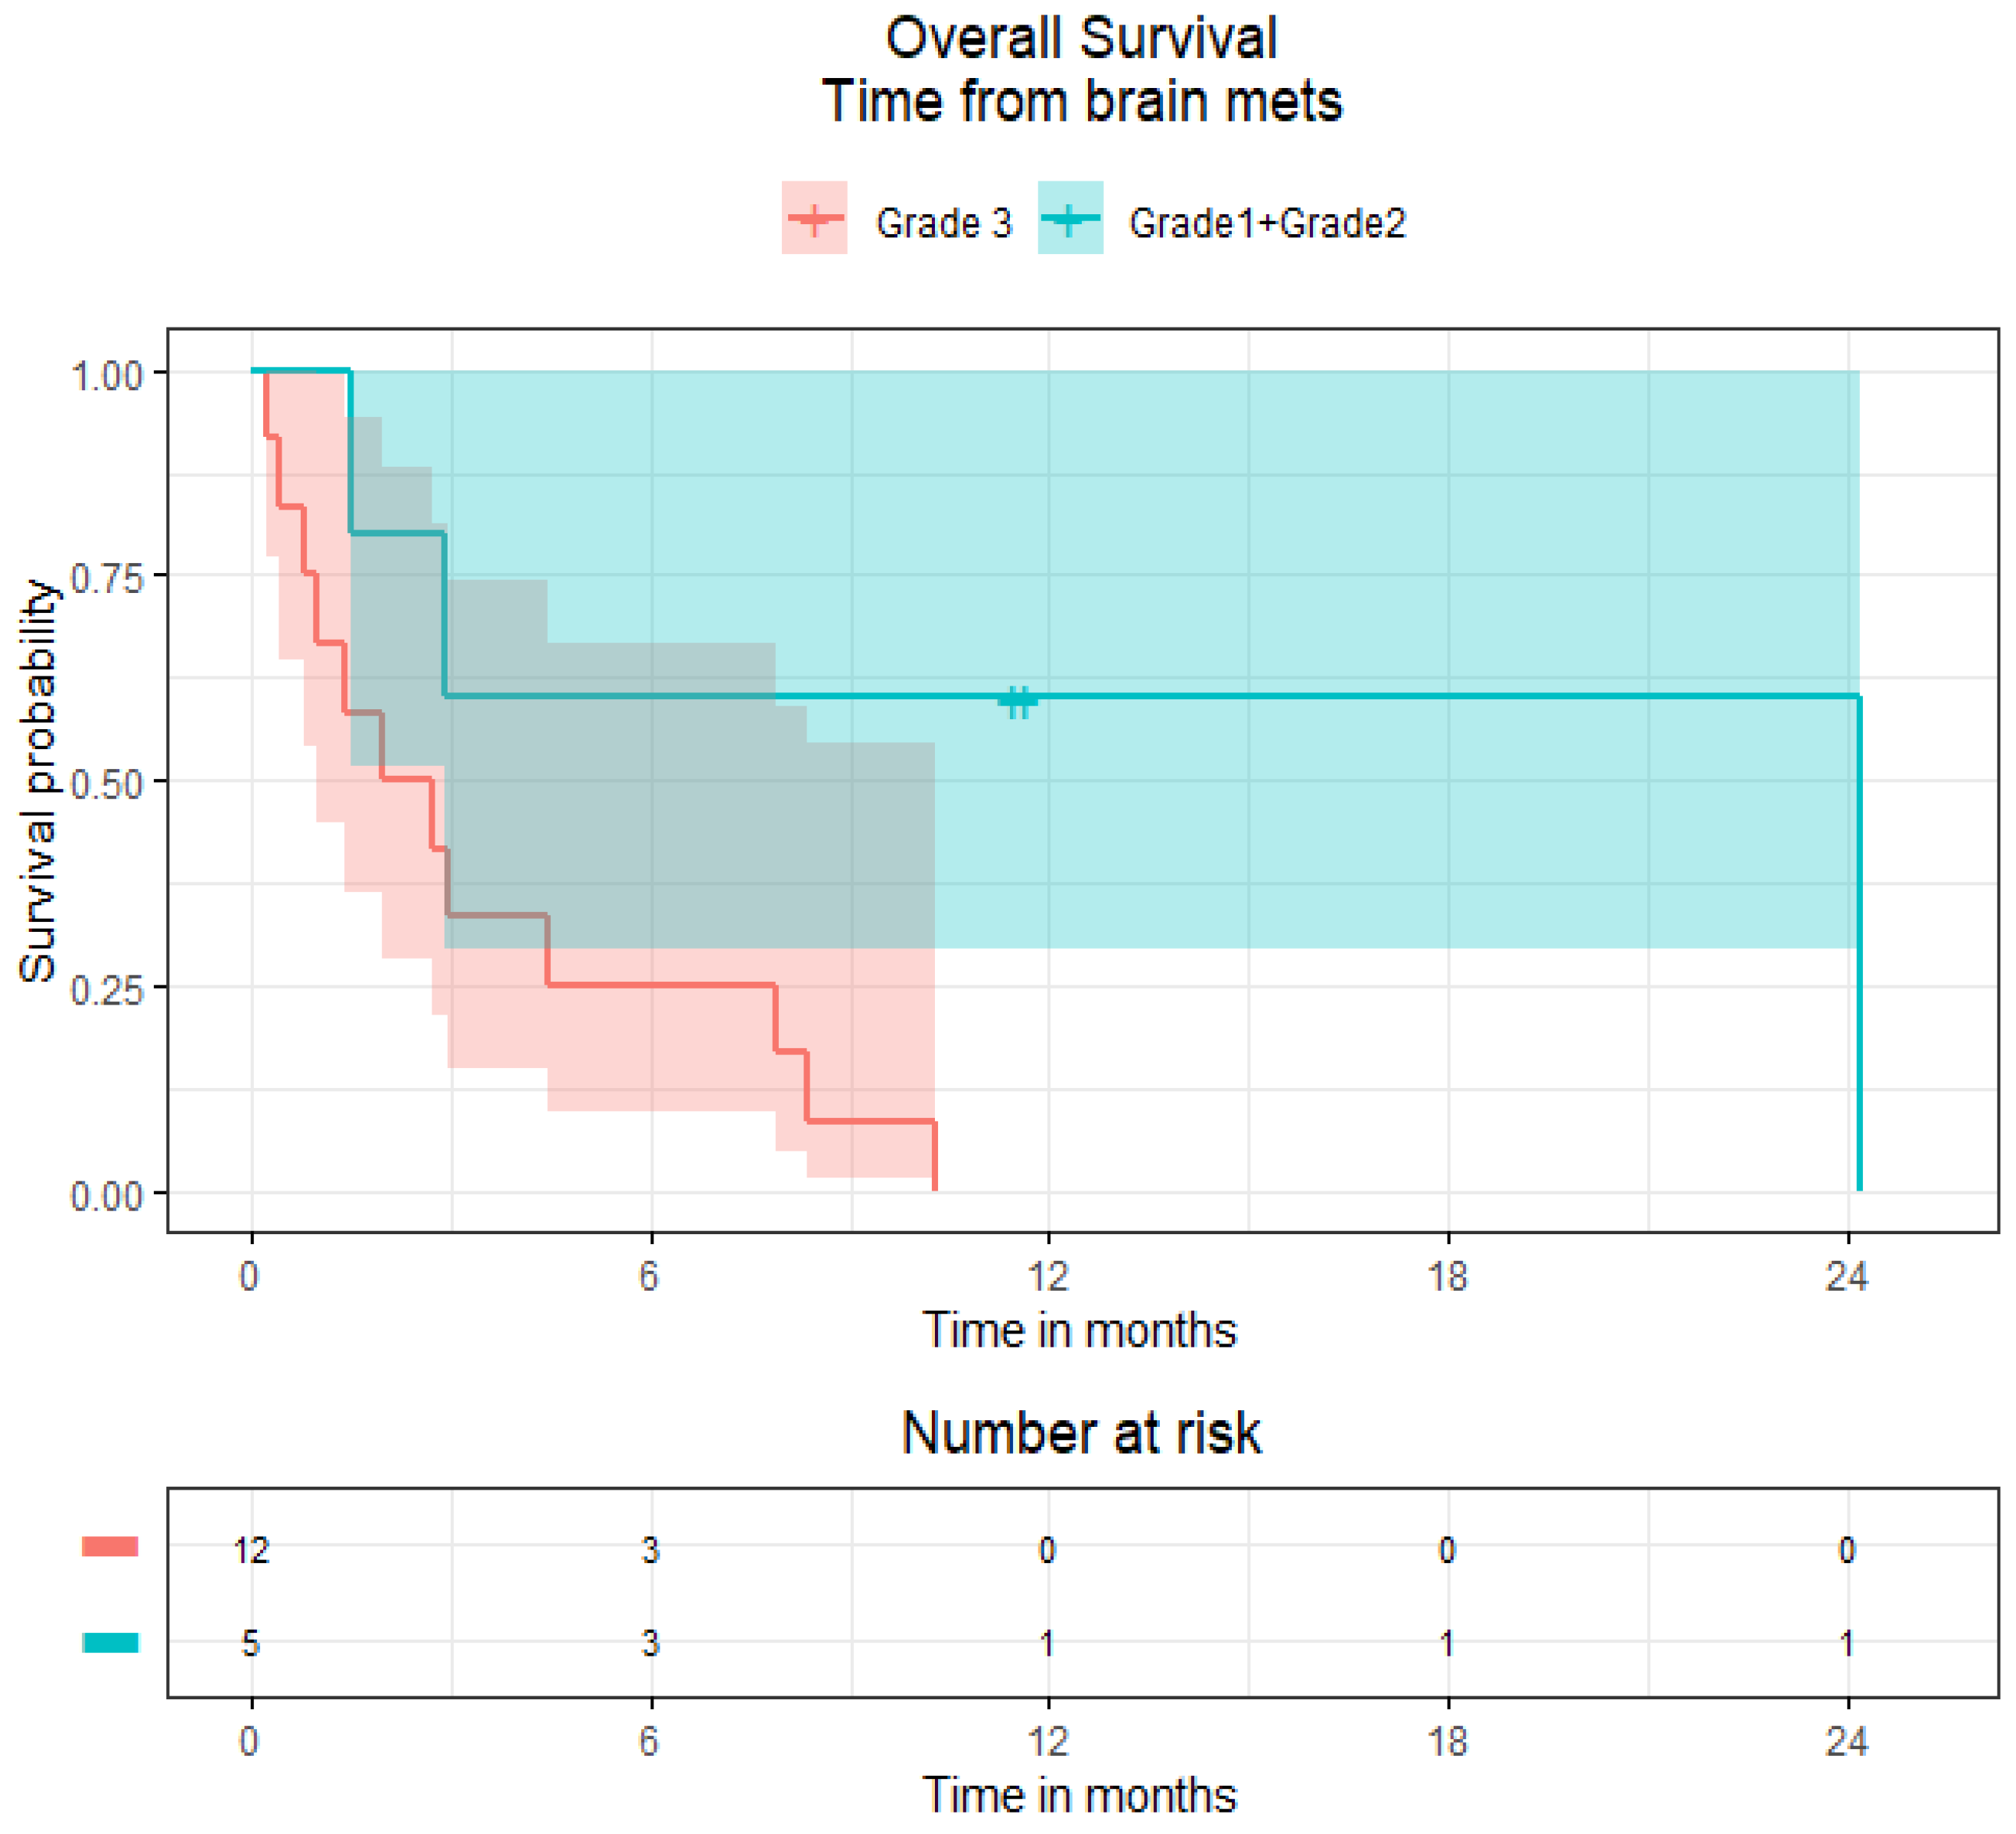The image size is (2016, 1834).
Task: Select the "Grade1+Grade2" legend label
Action: 1267,223
